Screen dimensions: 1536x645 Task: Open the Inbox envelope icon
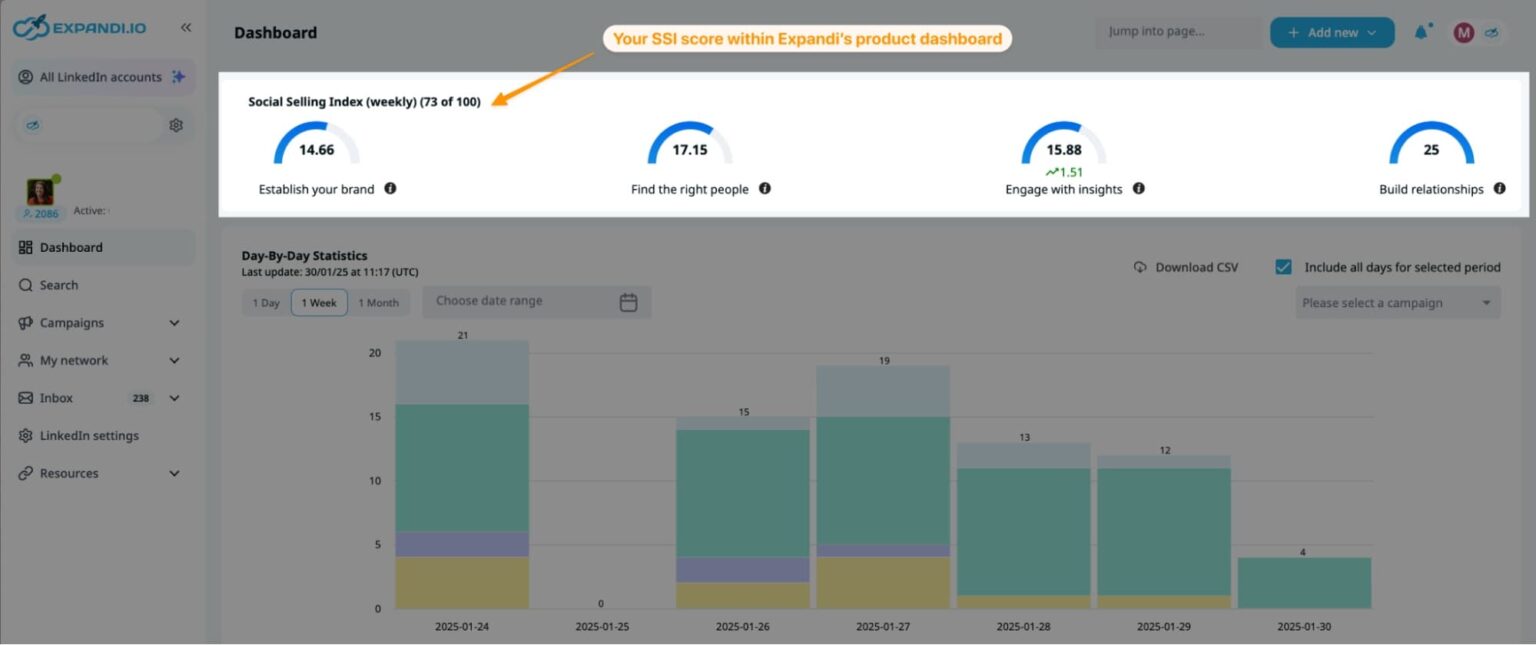(x=24, y=397)
